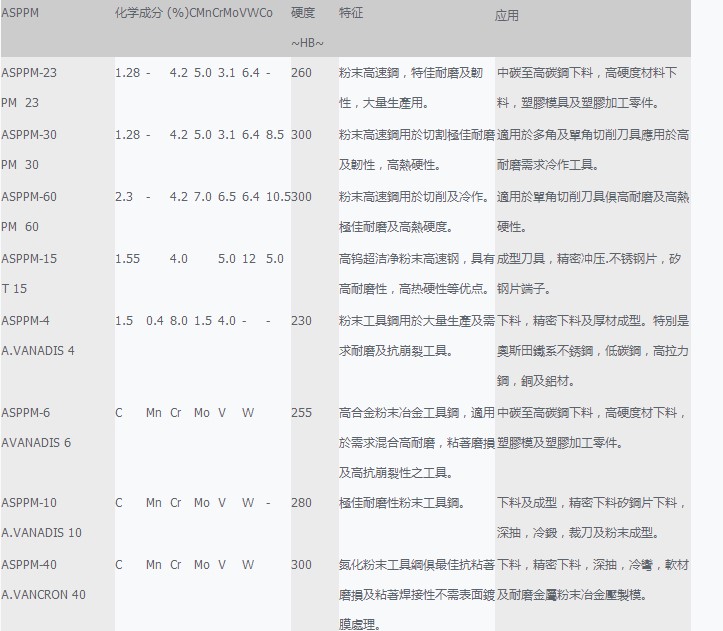
Task: Select the ASPPM-60 grade name
Action: (29, 197)
